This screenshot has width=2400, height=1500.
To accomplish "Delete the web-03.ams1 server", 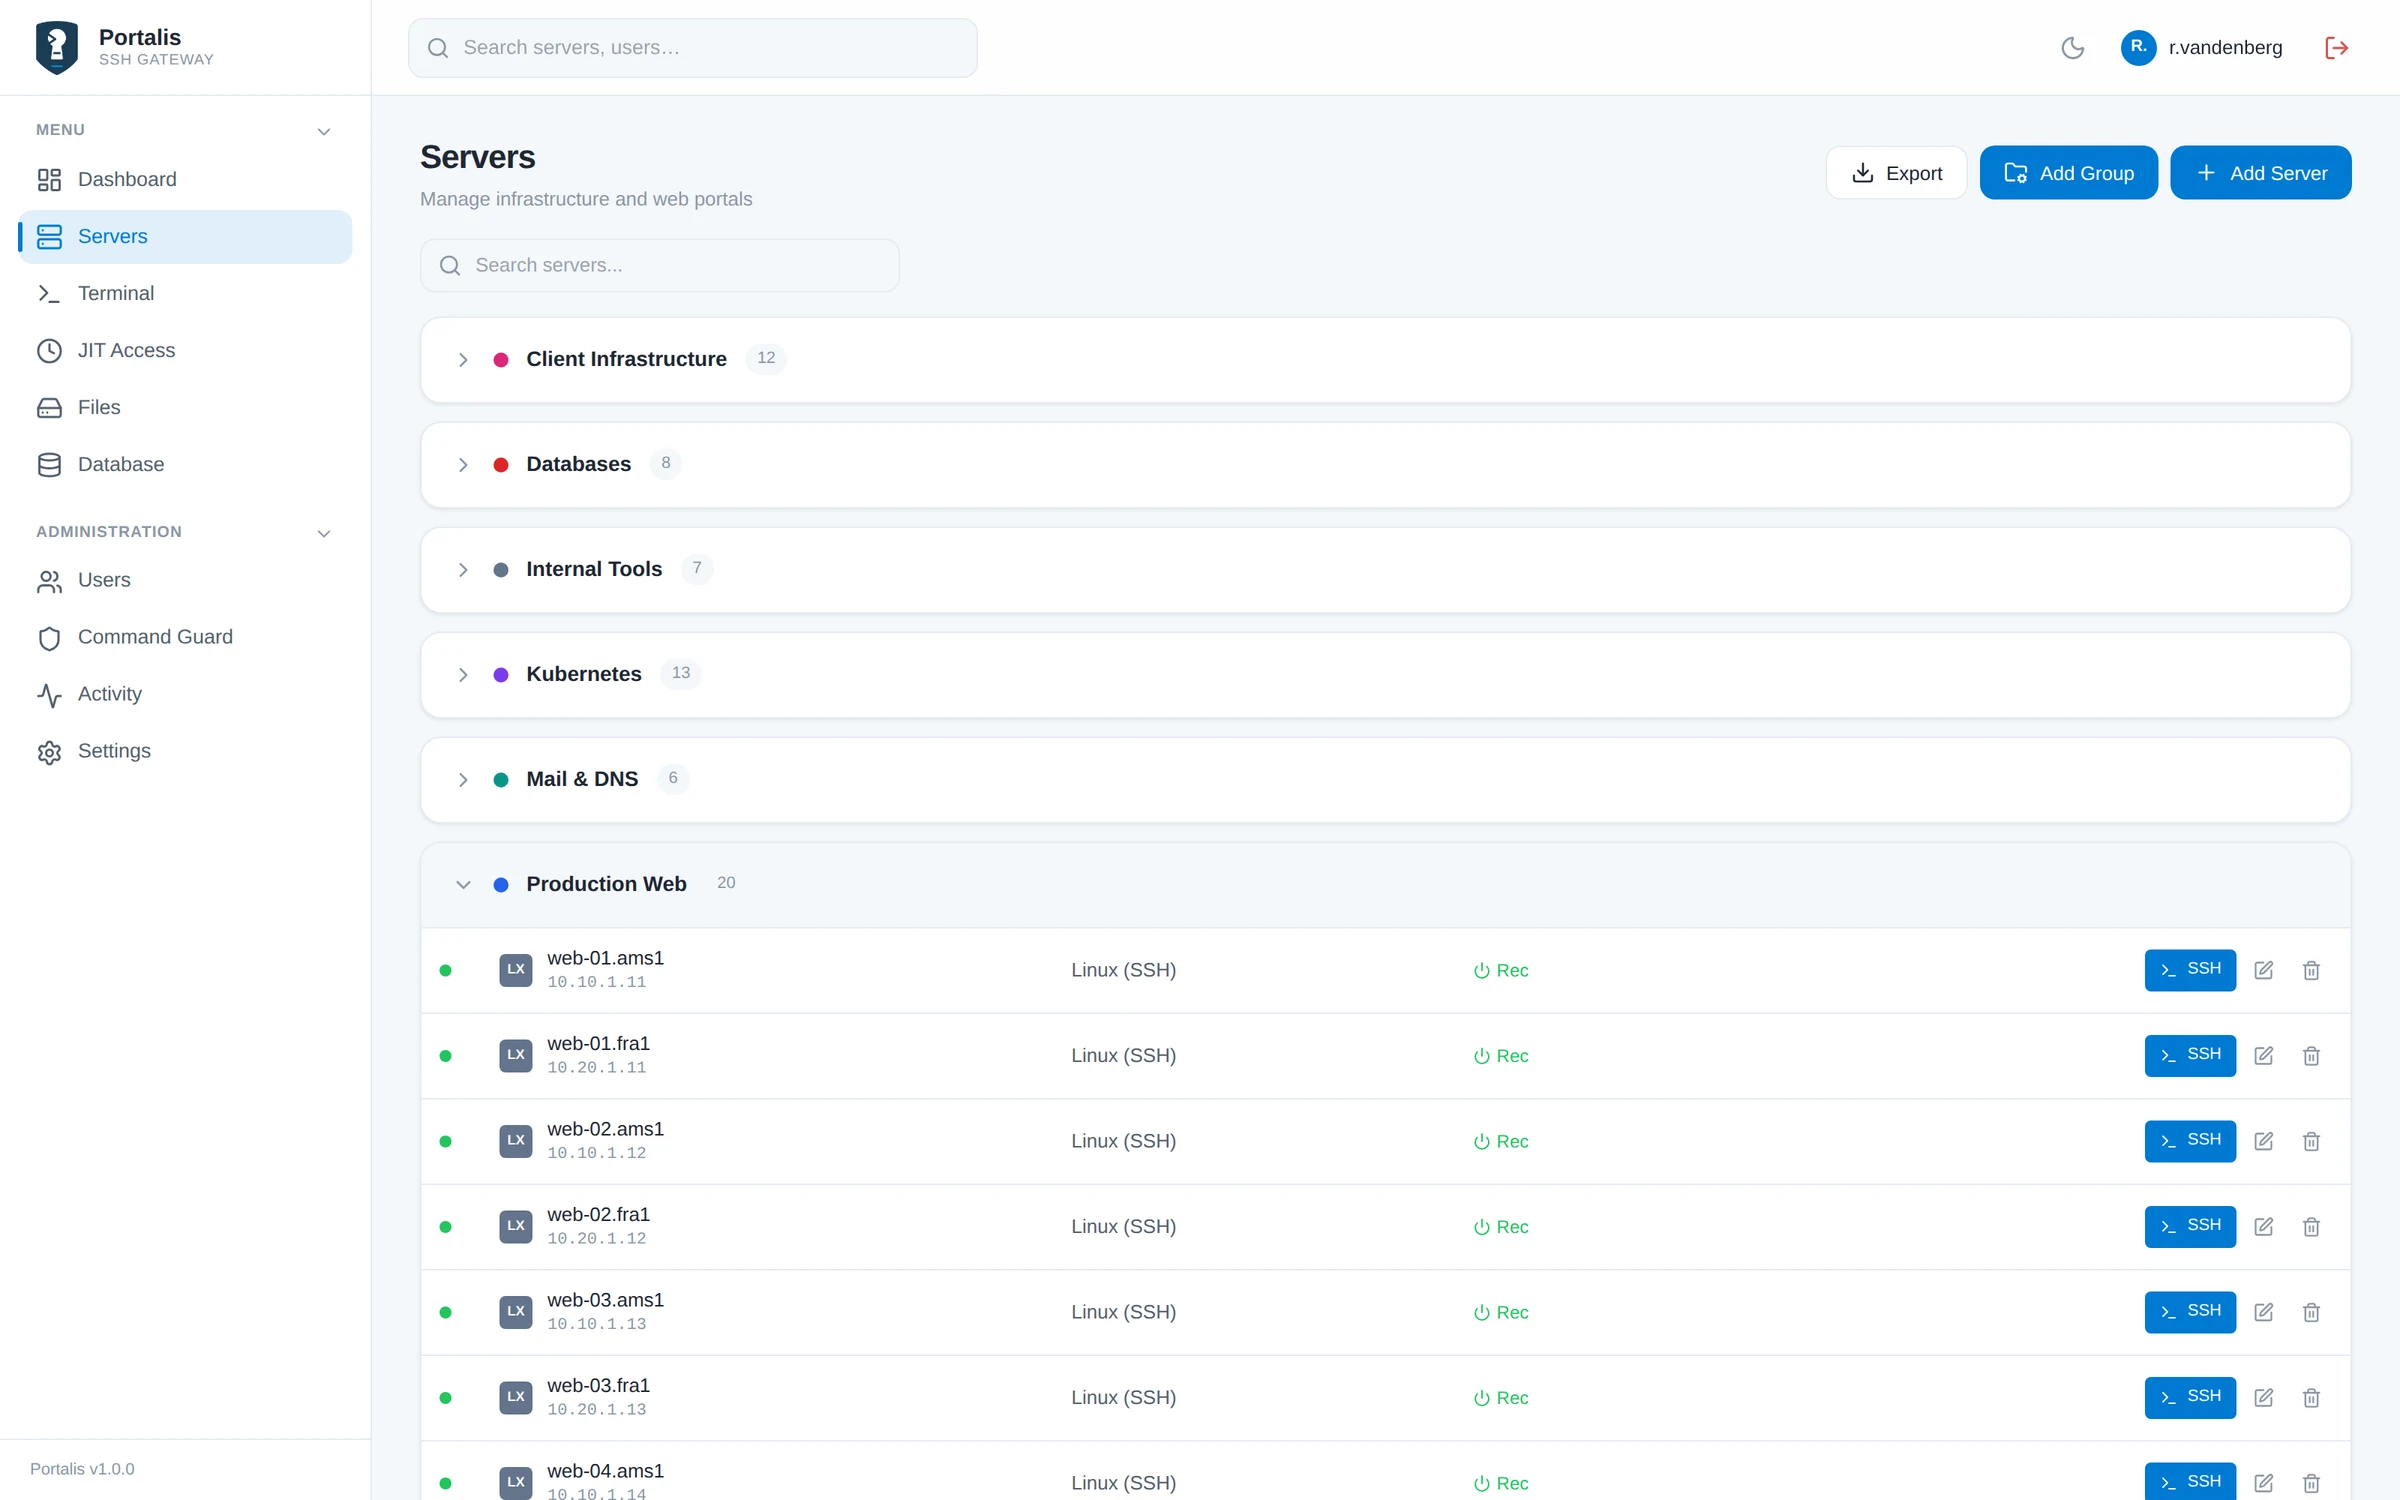I will click(x=2311, y=1312).
